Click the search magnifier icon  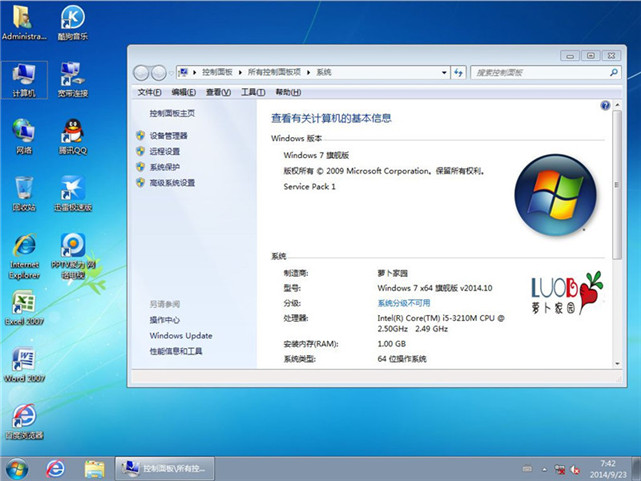pyautogui.click(x=614, y=72)
